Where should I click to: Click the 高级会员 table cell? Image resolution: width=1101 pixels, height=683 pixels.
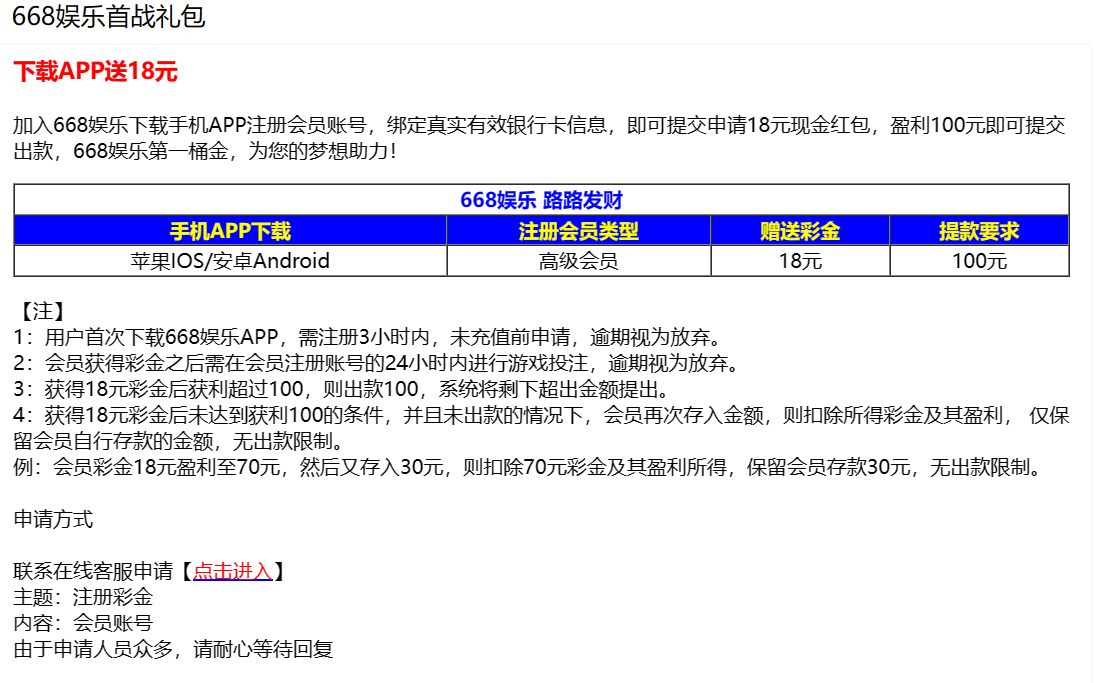point(578,261)
